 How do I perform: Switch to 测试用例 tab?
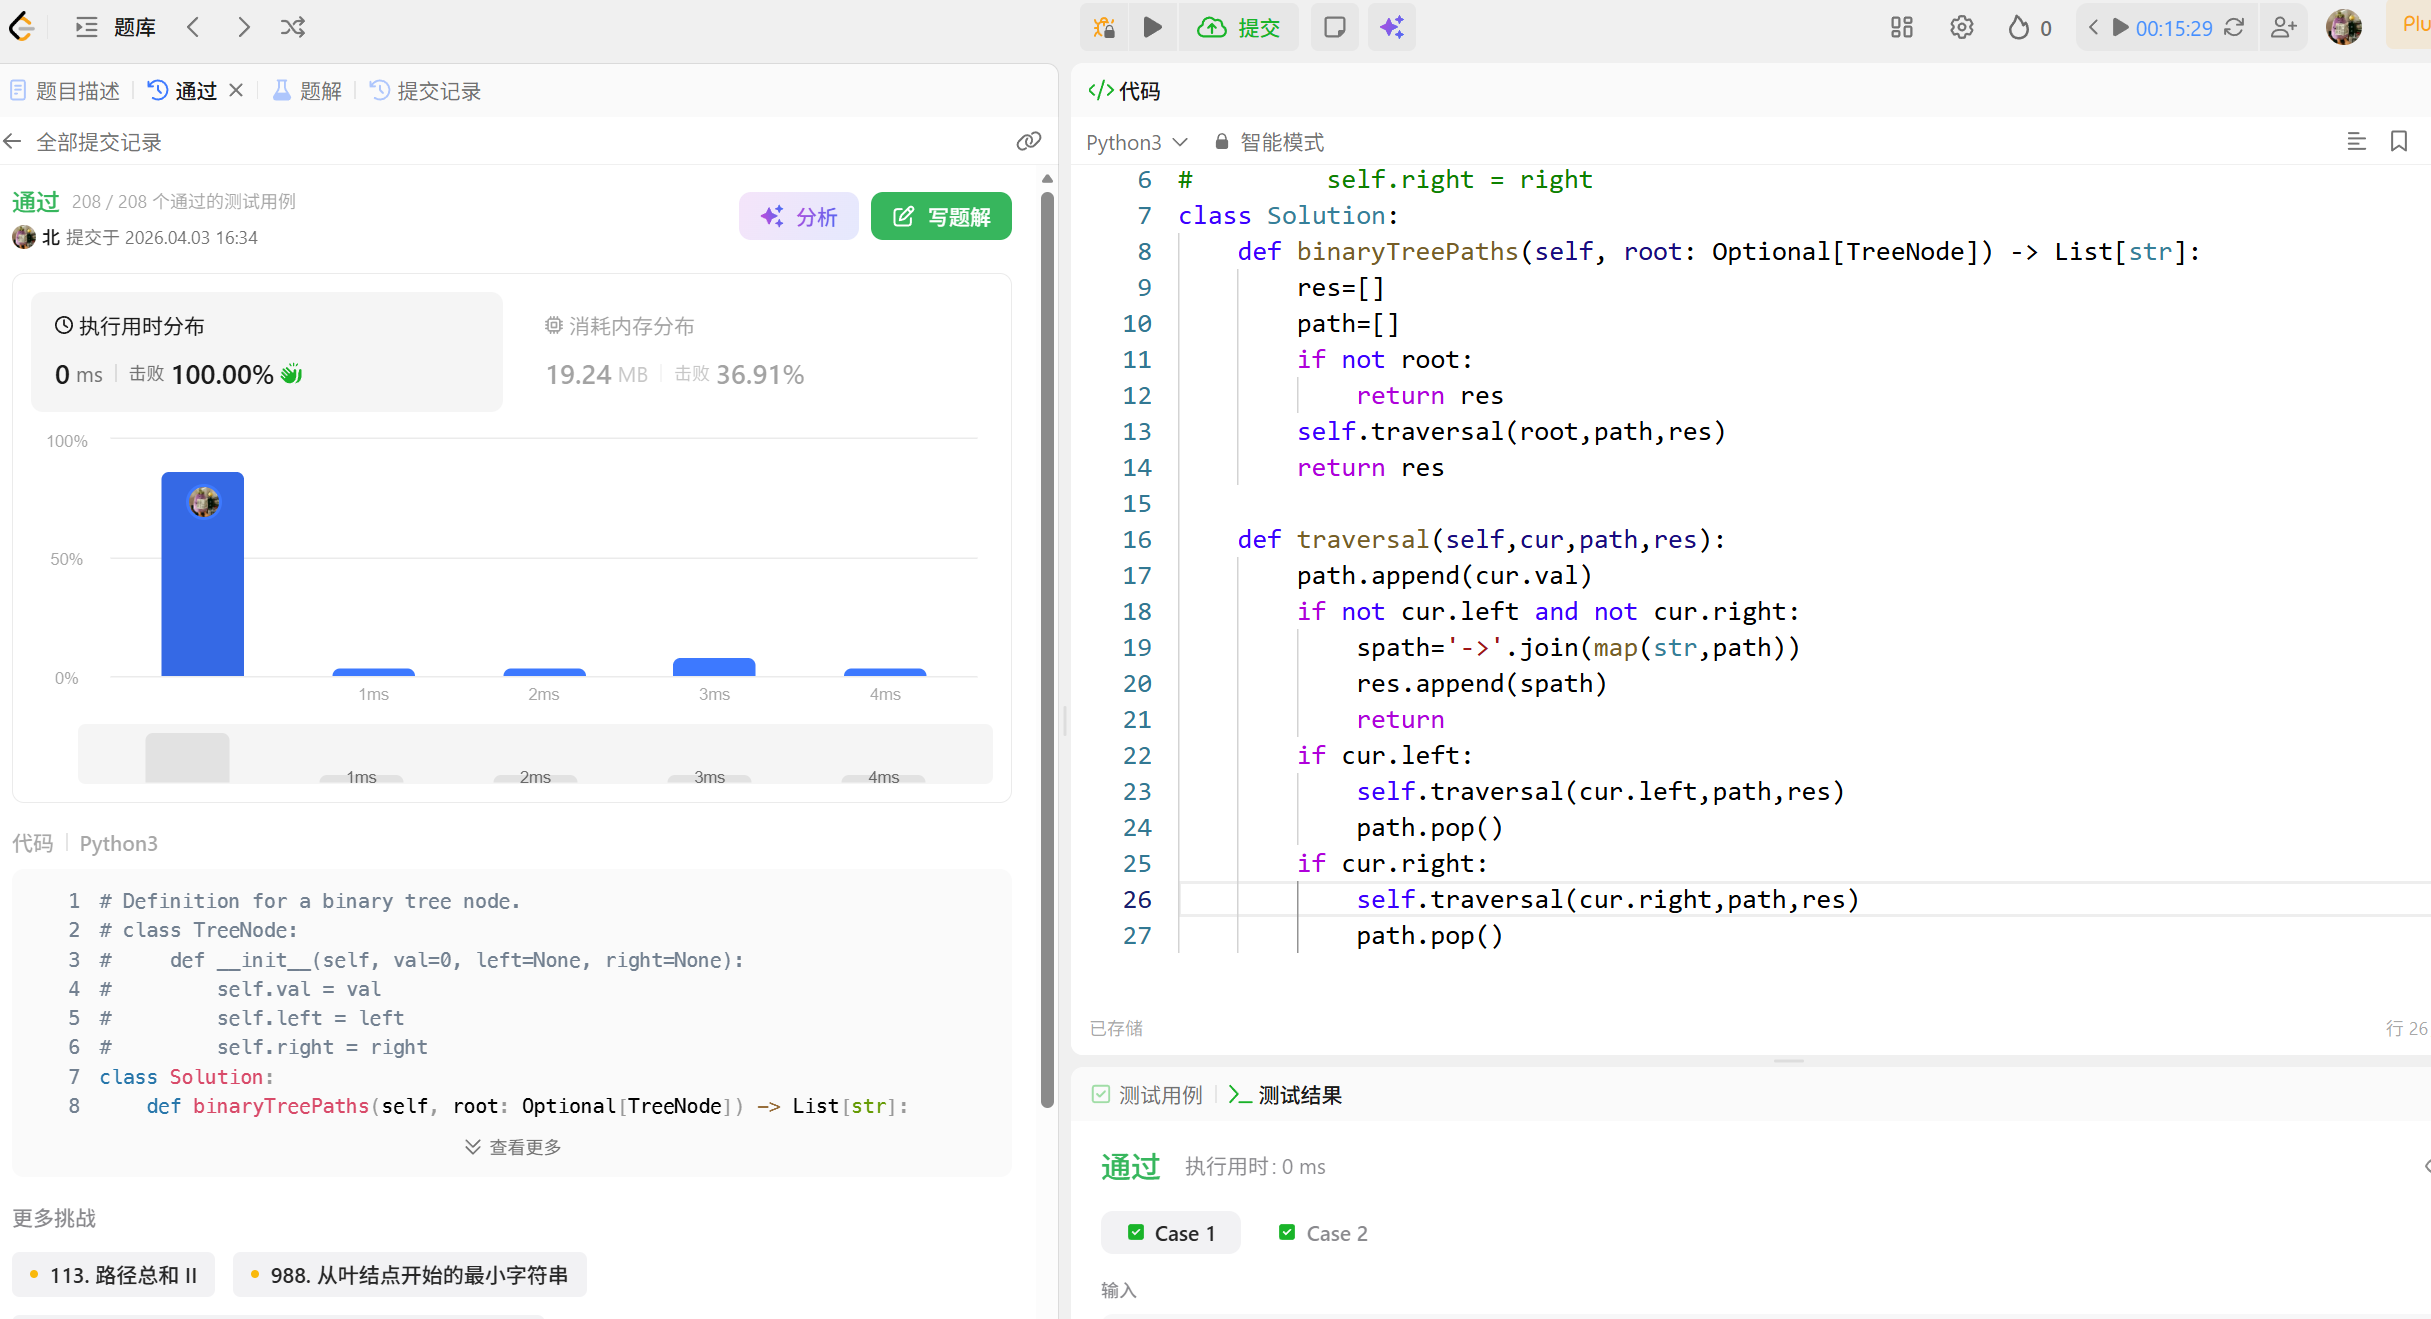[x=1147, y=1095]
